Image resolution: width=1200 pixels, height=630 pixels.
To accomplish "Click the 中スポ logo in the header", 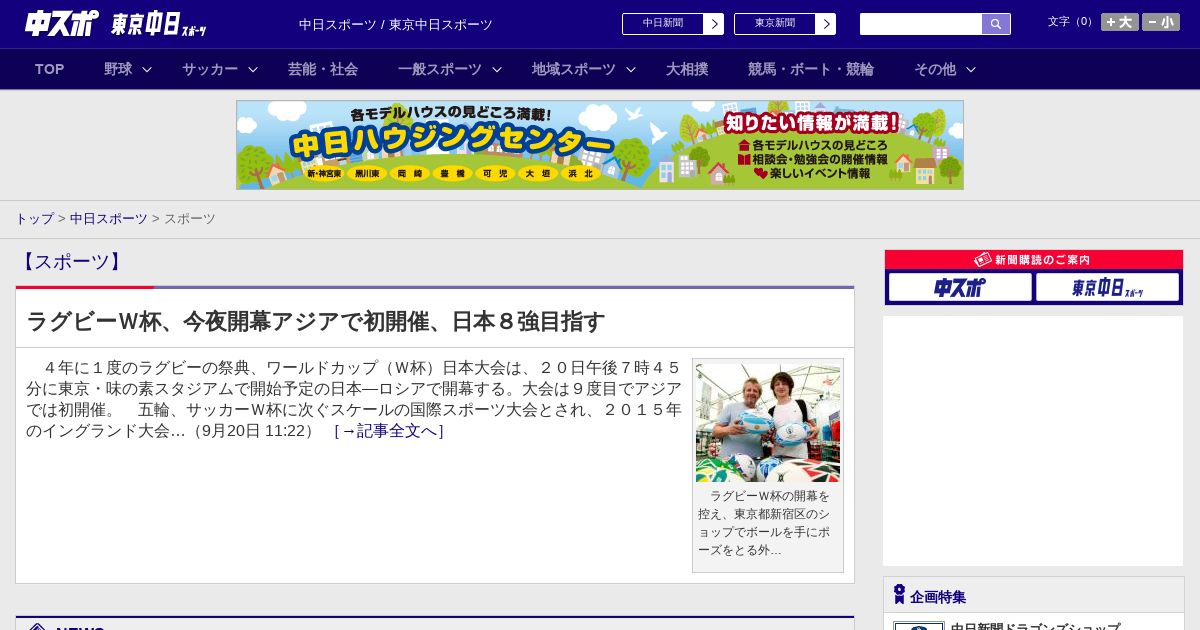I will [x=62, y=23].
